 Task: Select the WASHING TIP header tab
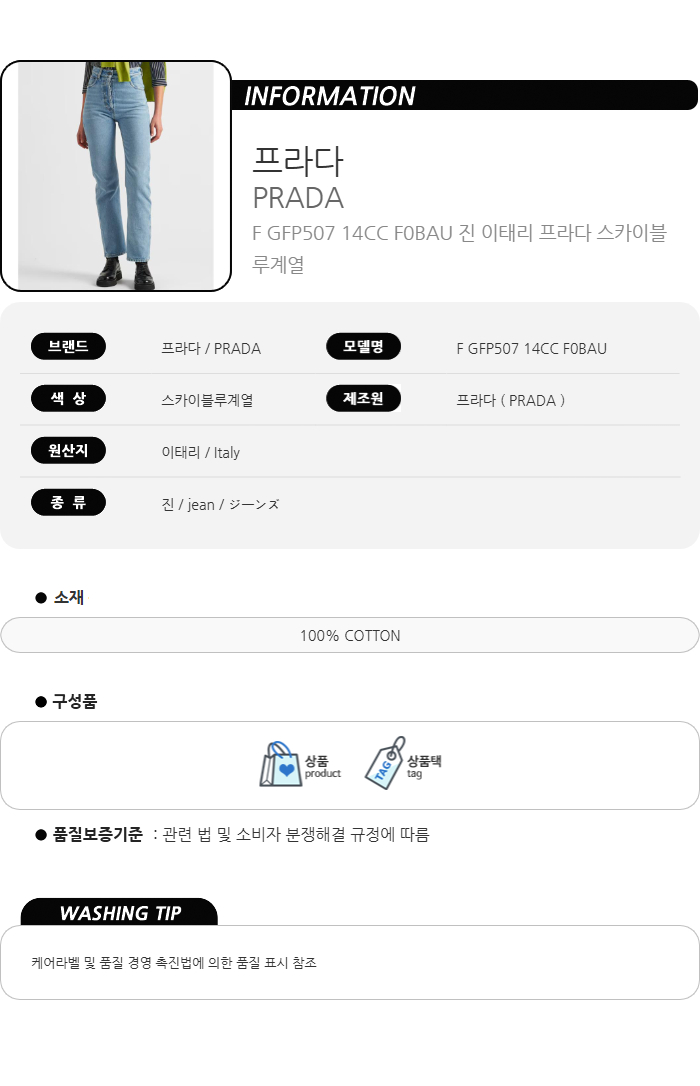[119, 913]
